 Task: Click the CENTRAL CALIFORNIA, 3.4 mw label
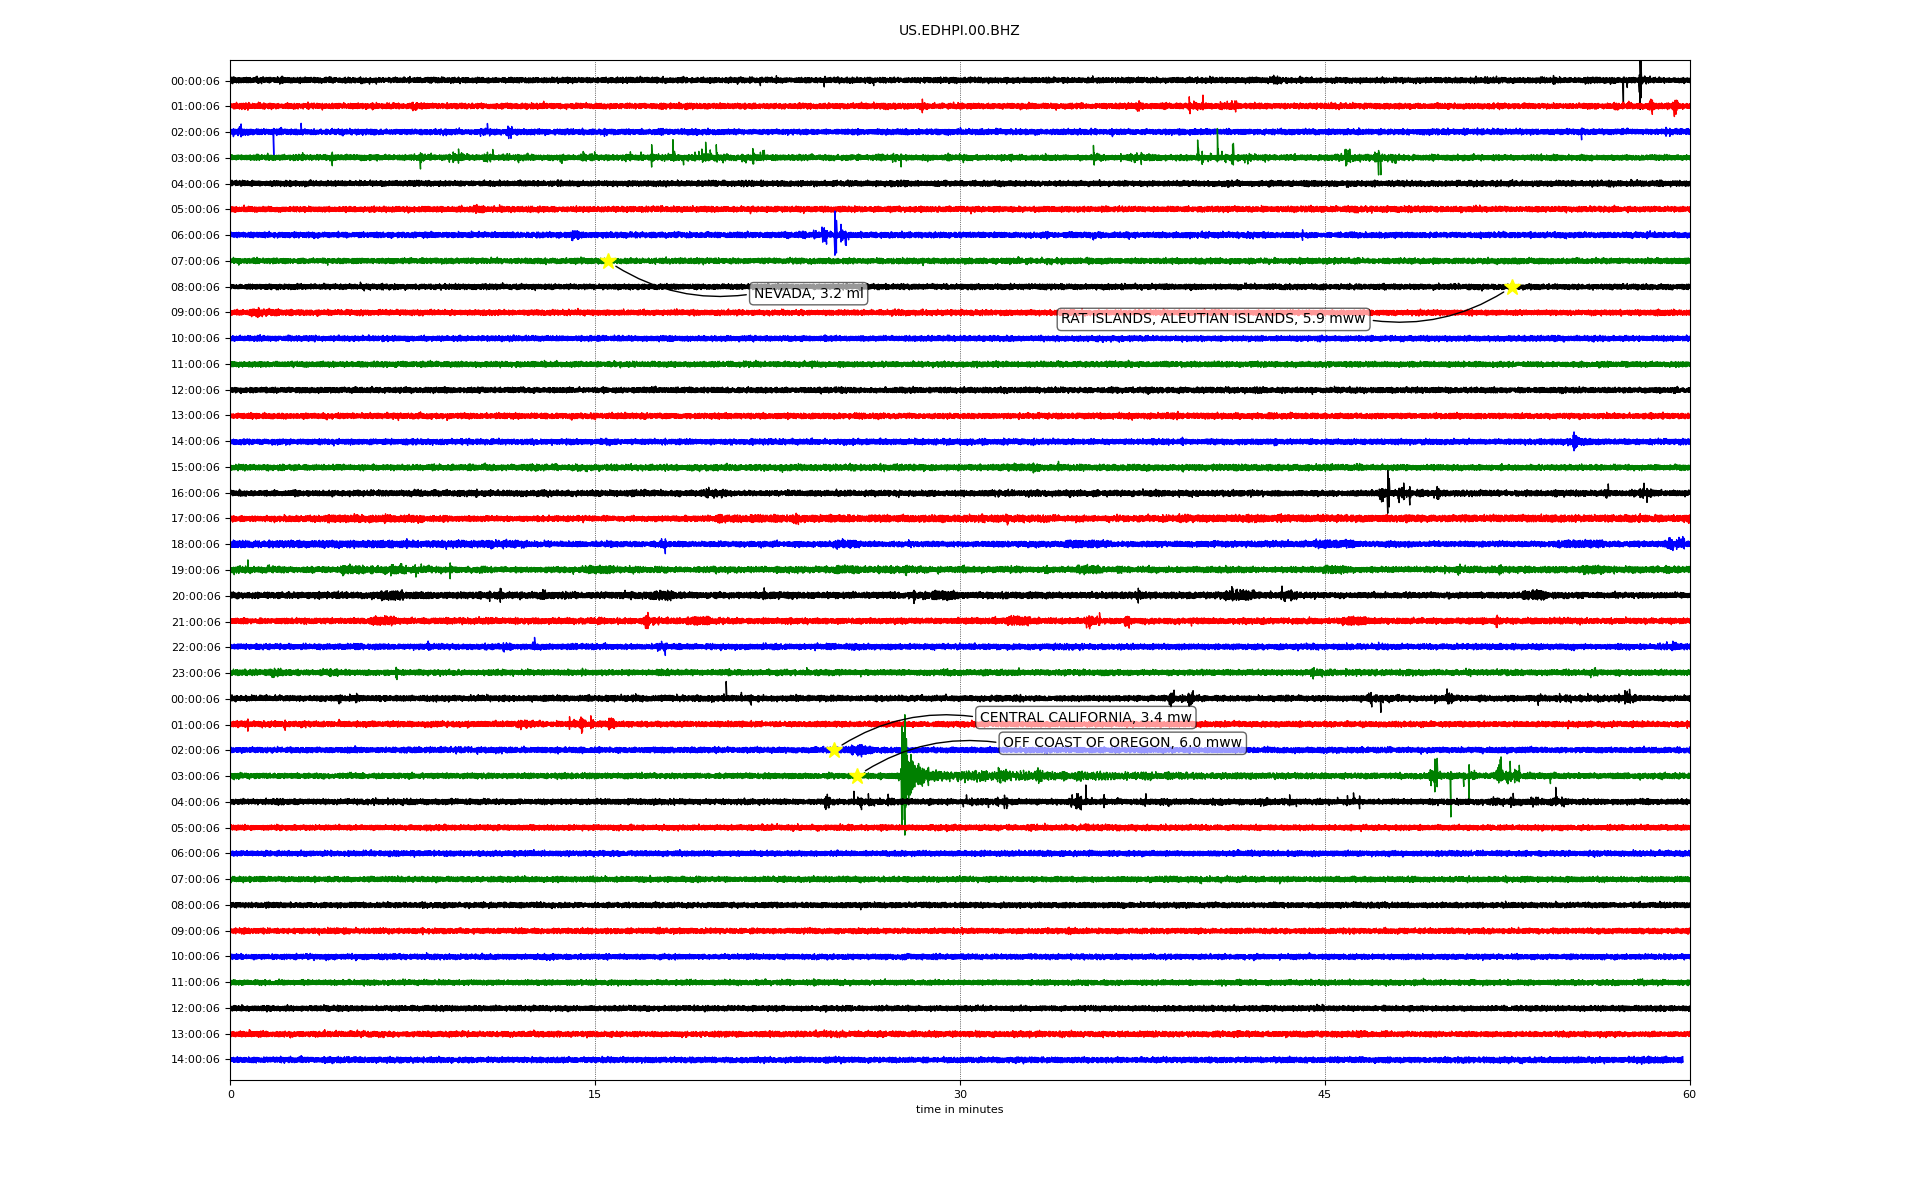(x=1085, y=718)
